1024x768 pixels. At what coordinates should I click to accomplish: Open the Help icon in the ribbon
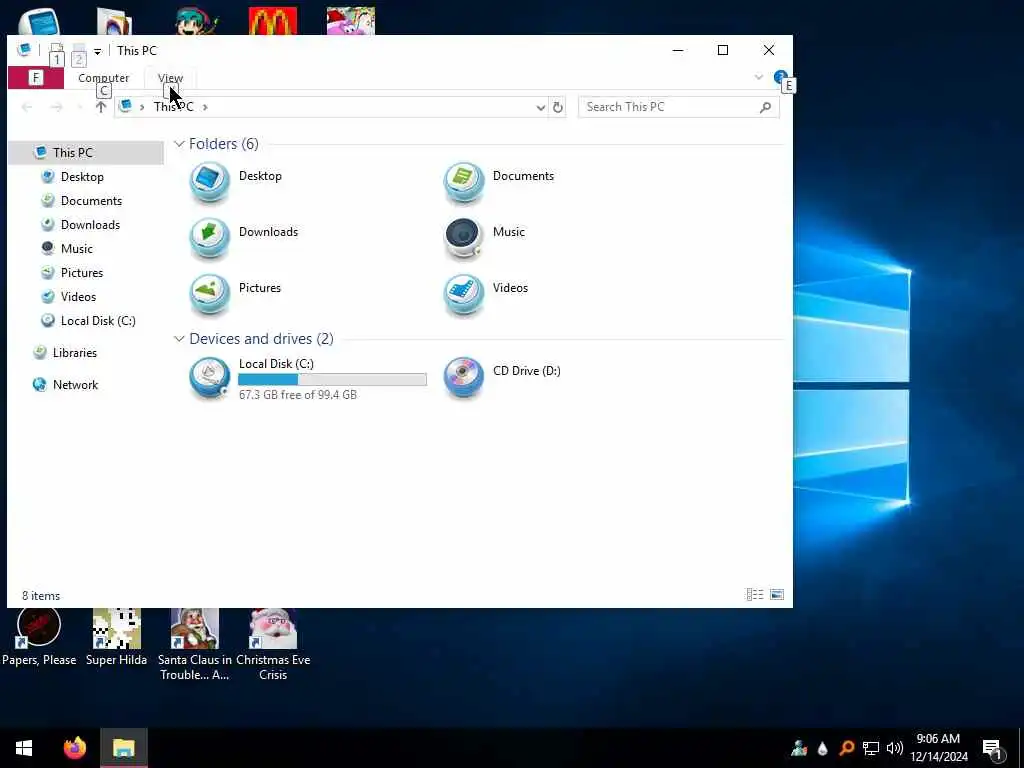click(x=780, y=78)
